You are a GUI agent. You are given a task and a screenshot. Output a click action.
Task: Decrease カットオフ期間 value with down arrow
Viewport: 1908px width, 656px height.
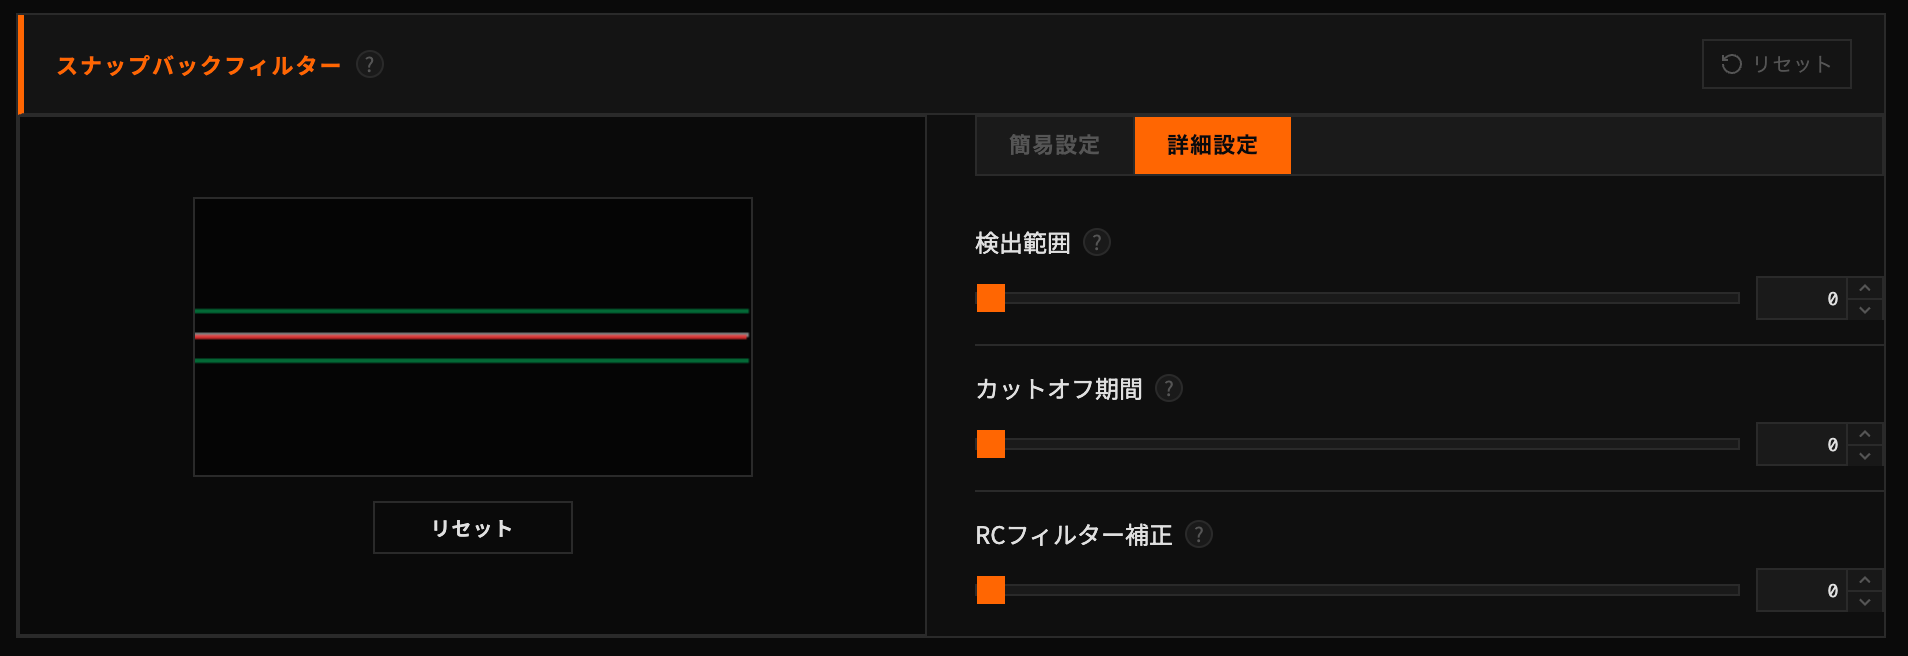pyautogui.click(x=1865, y=456)
